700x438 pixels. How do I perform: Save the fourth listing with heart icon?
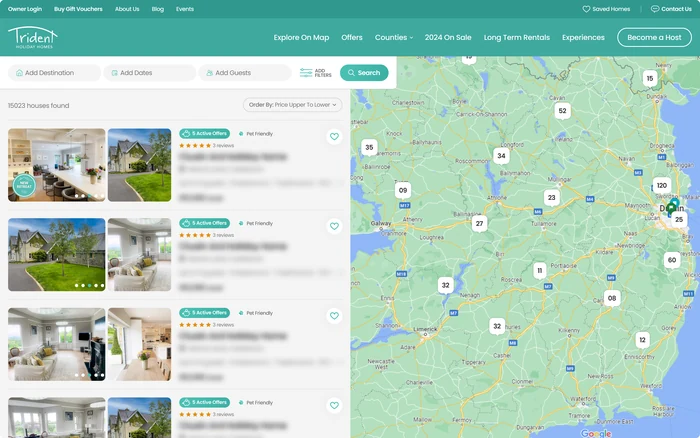[334, 405]
